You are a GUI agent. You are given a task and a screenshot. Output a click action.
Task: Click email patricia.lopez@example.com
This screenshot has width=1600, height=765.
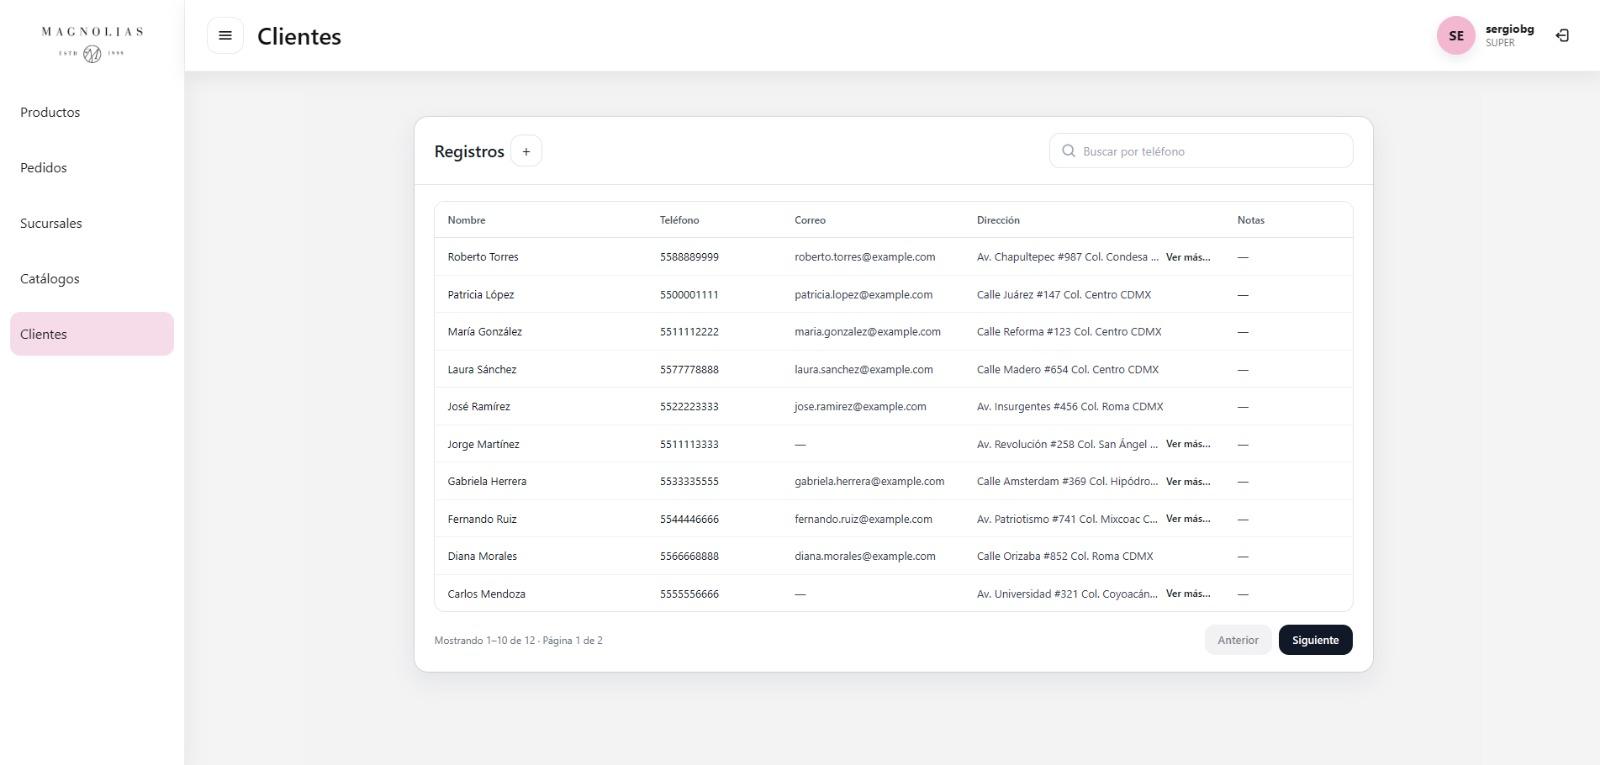[x=863, y=295]
